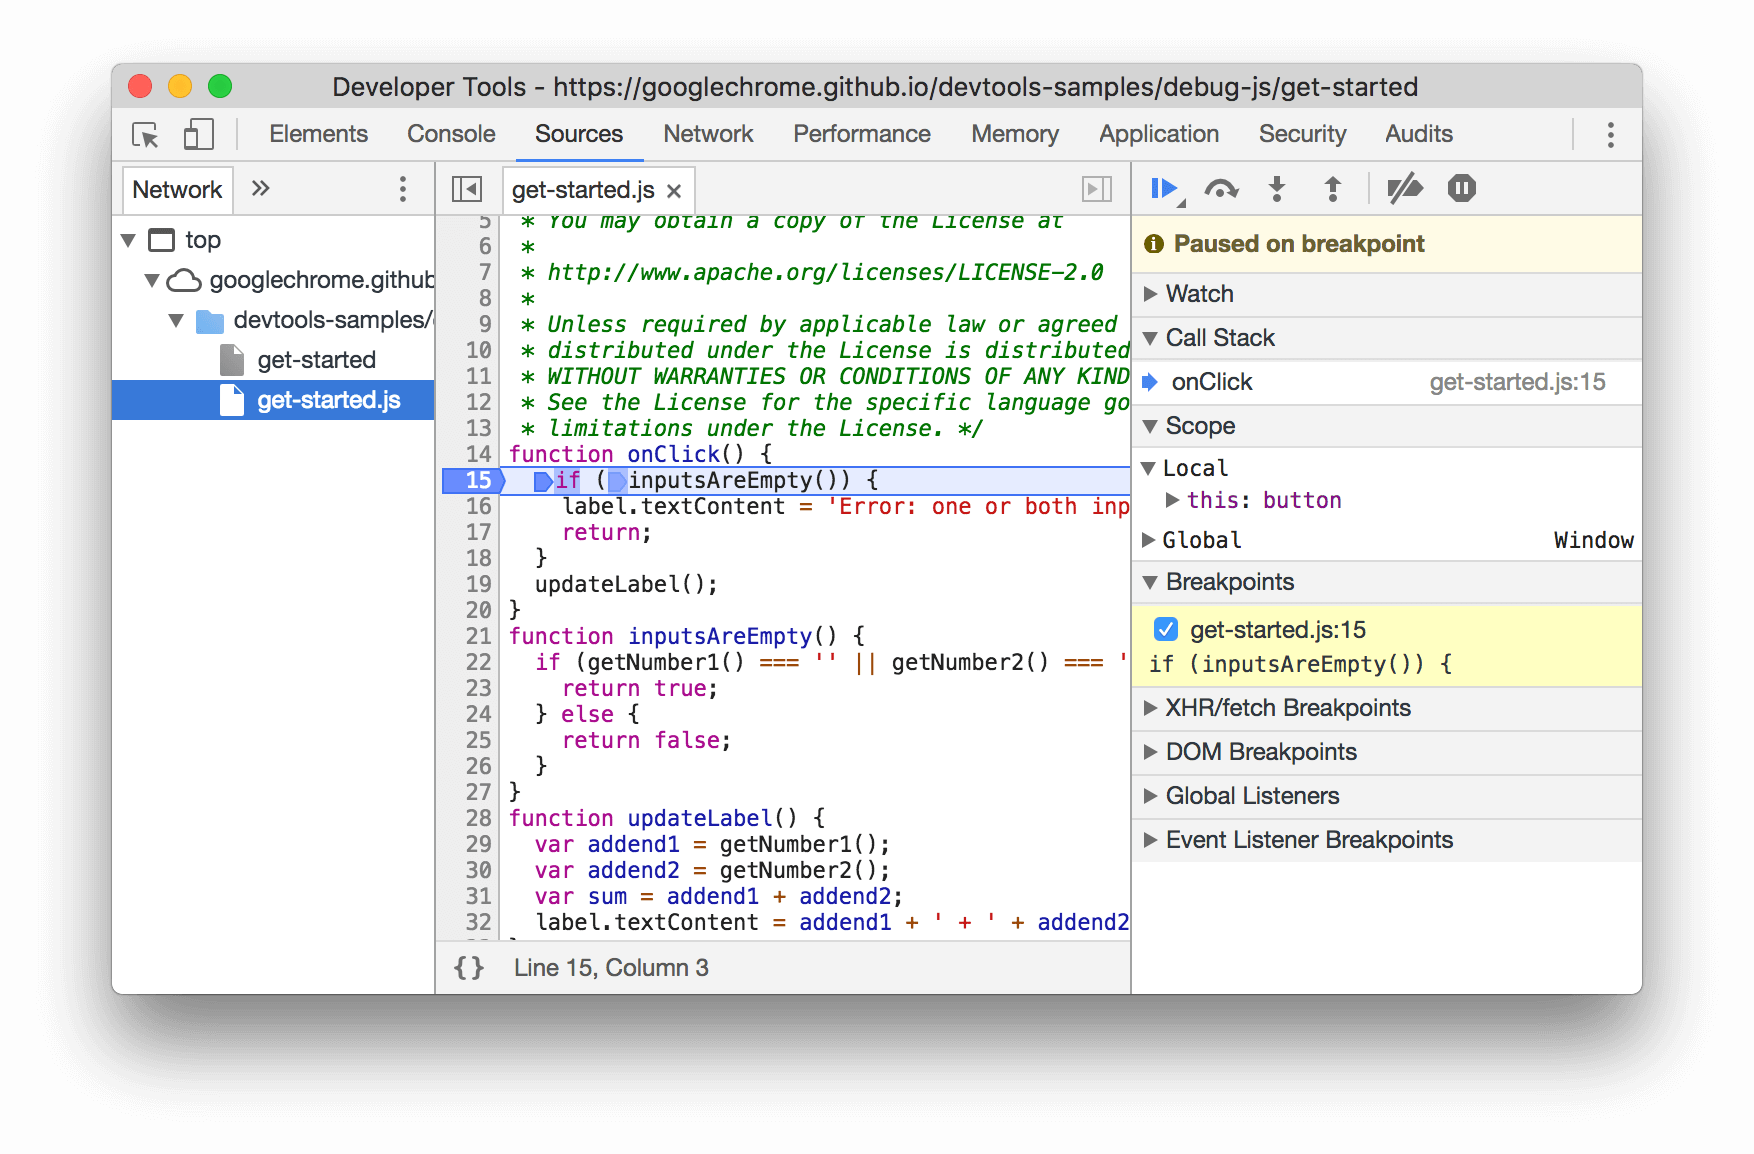1754x1154 pixels.
Task: Uncheck the get-started.js:15 breakpoint
Action: click(x=1165, y=629)
